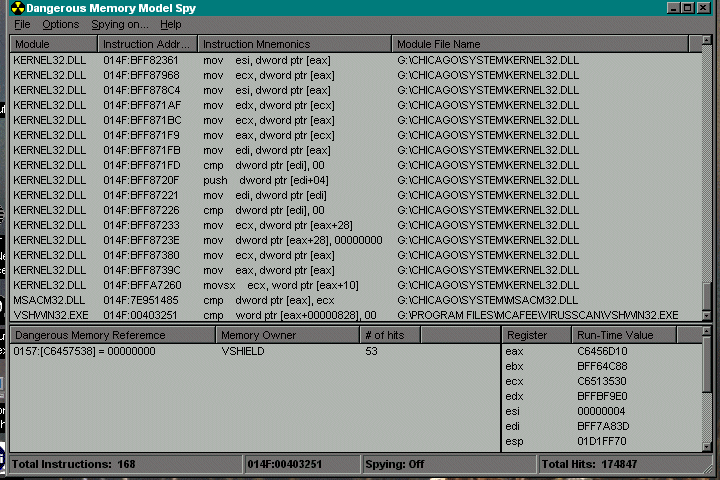This screenshot has width=720, height=480.
Task: Click the value C6456D10 for eax
Action: (602, 351)
